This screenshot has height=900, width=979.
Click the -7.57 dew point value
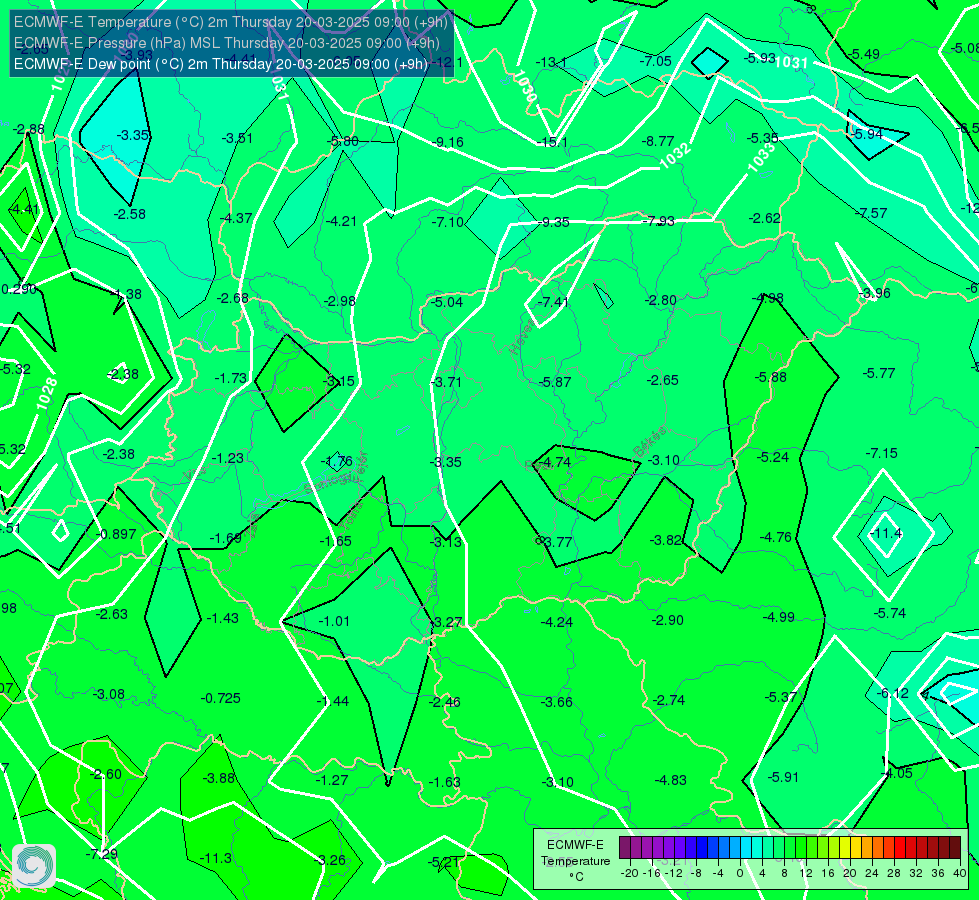pos(871,214)
